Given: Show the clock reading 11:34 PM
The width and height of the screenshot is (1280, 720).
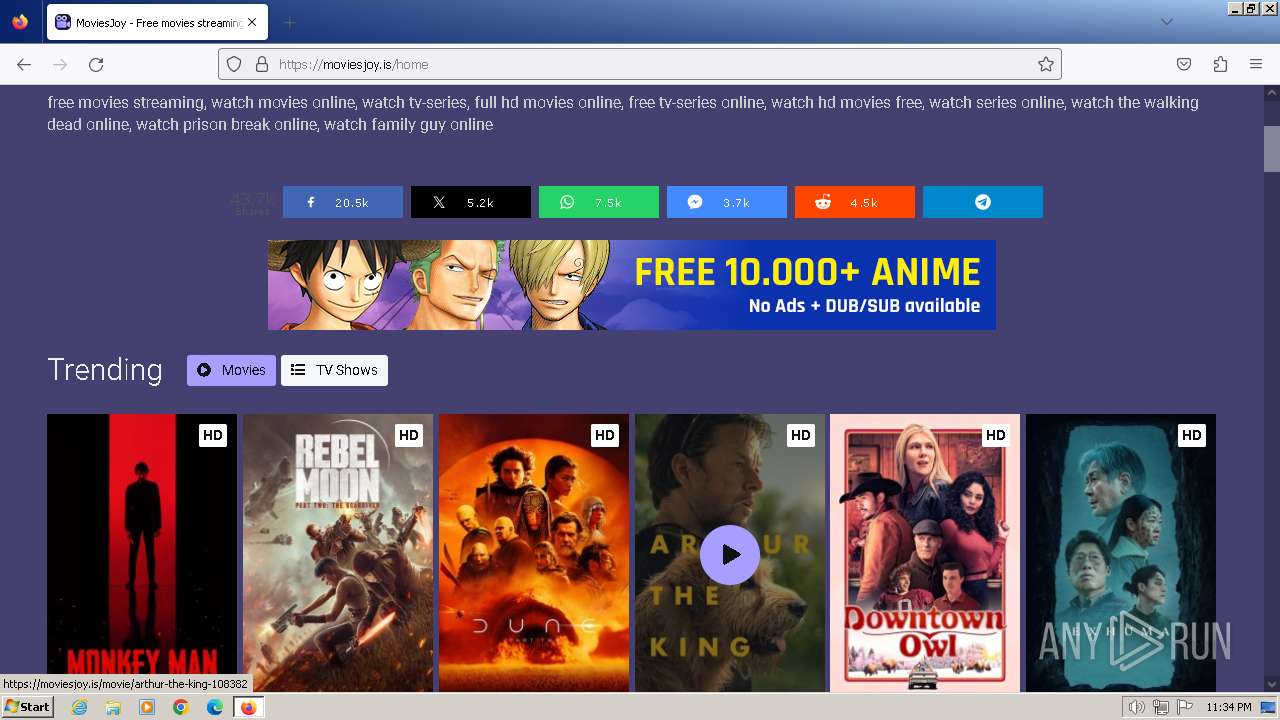Looking at the screenshot, I should coord(1229,707).
